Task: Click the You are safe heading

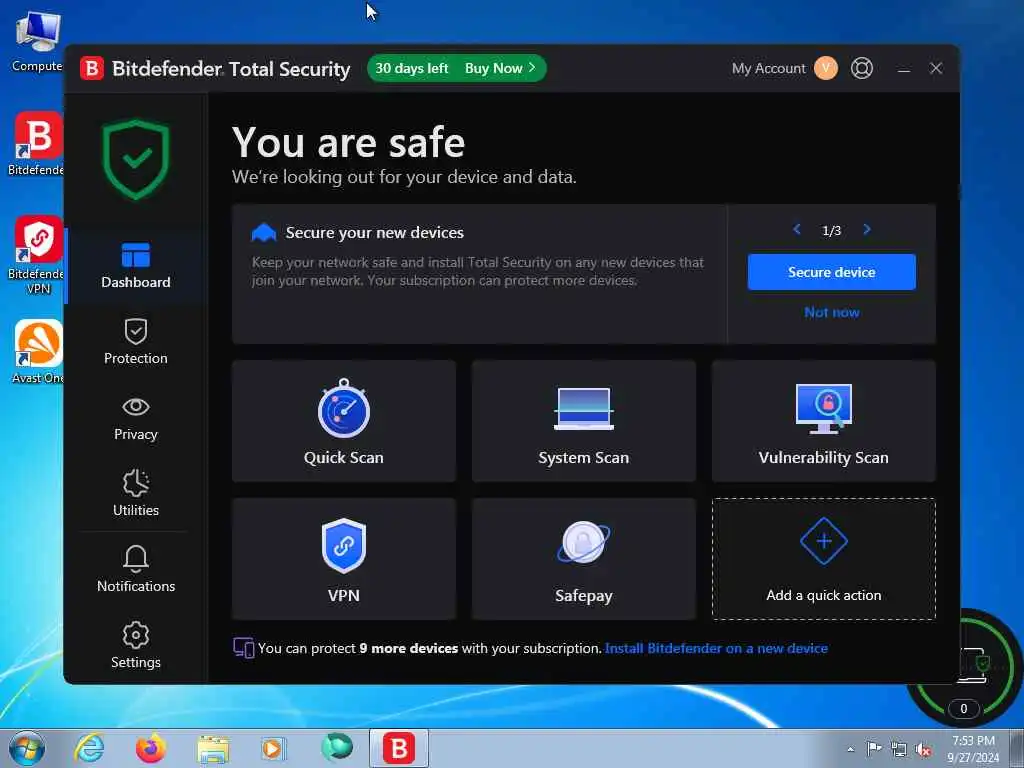Action: click(x=348, y=142)
